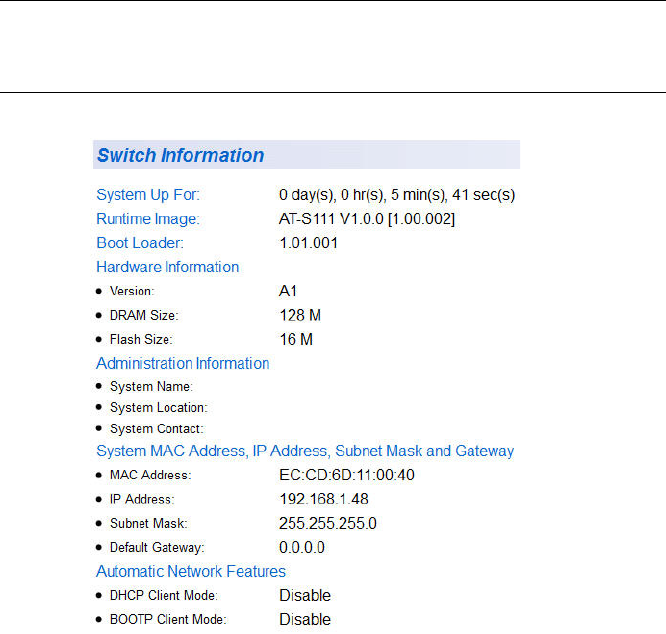Click the Switch Information heading
666x634 pixels.
(181, 156)
